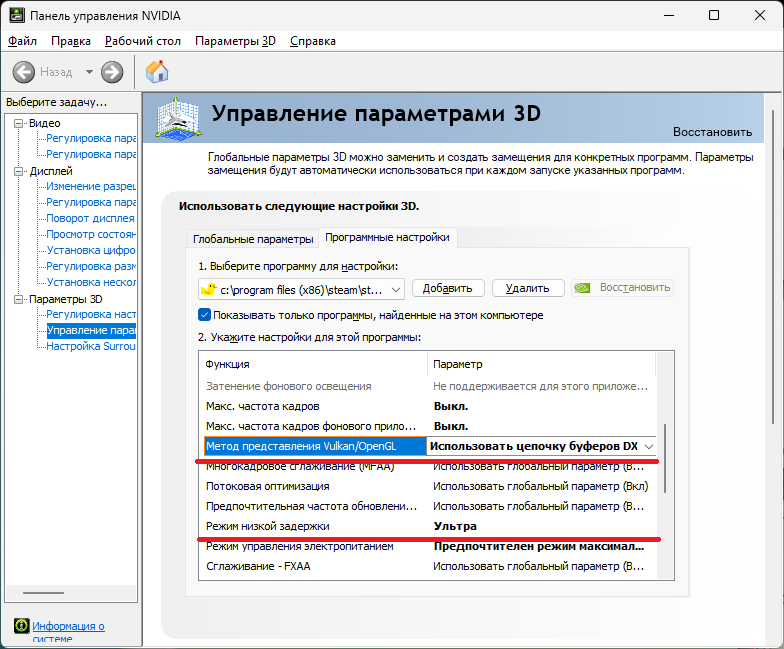This screenshot has height=649, width=784.
Task: Select Макс. частота кадров фонового приложения row
Action: tap(428, 426)
